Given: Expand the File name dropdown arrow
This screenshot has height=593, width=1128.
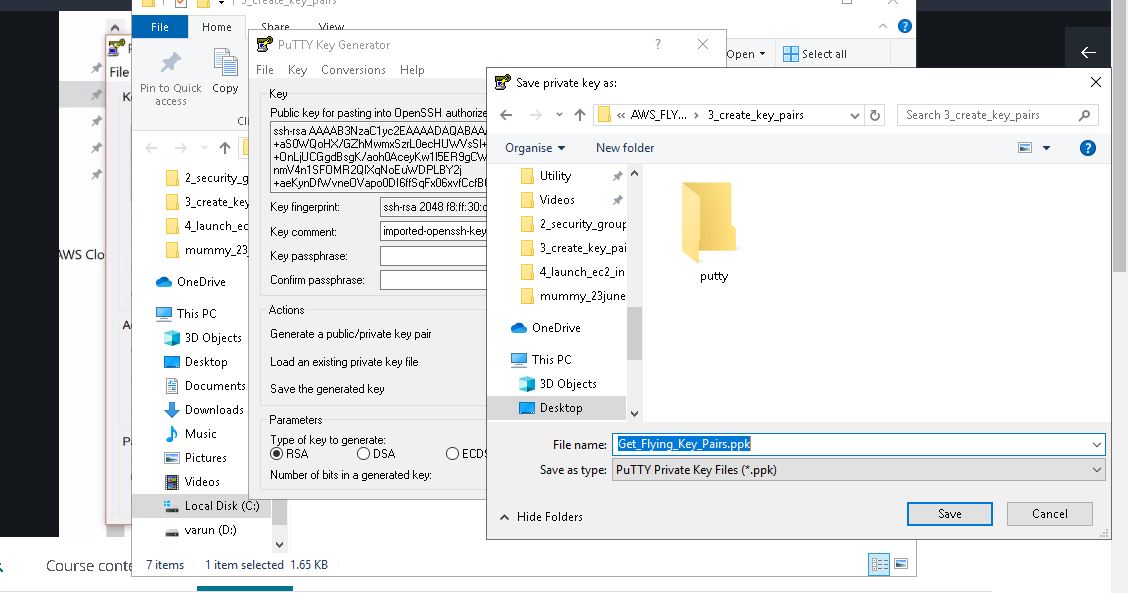Looking at the screenshot, I should pyautogui.click(x=1097, y=445).
